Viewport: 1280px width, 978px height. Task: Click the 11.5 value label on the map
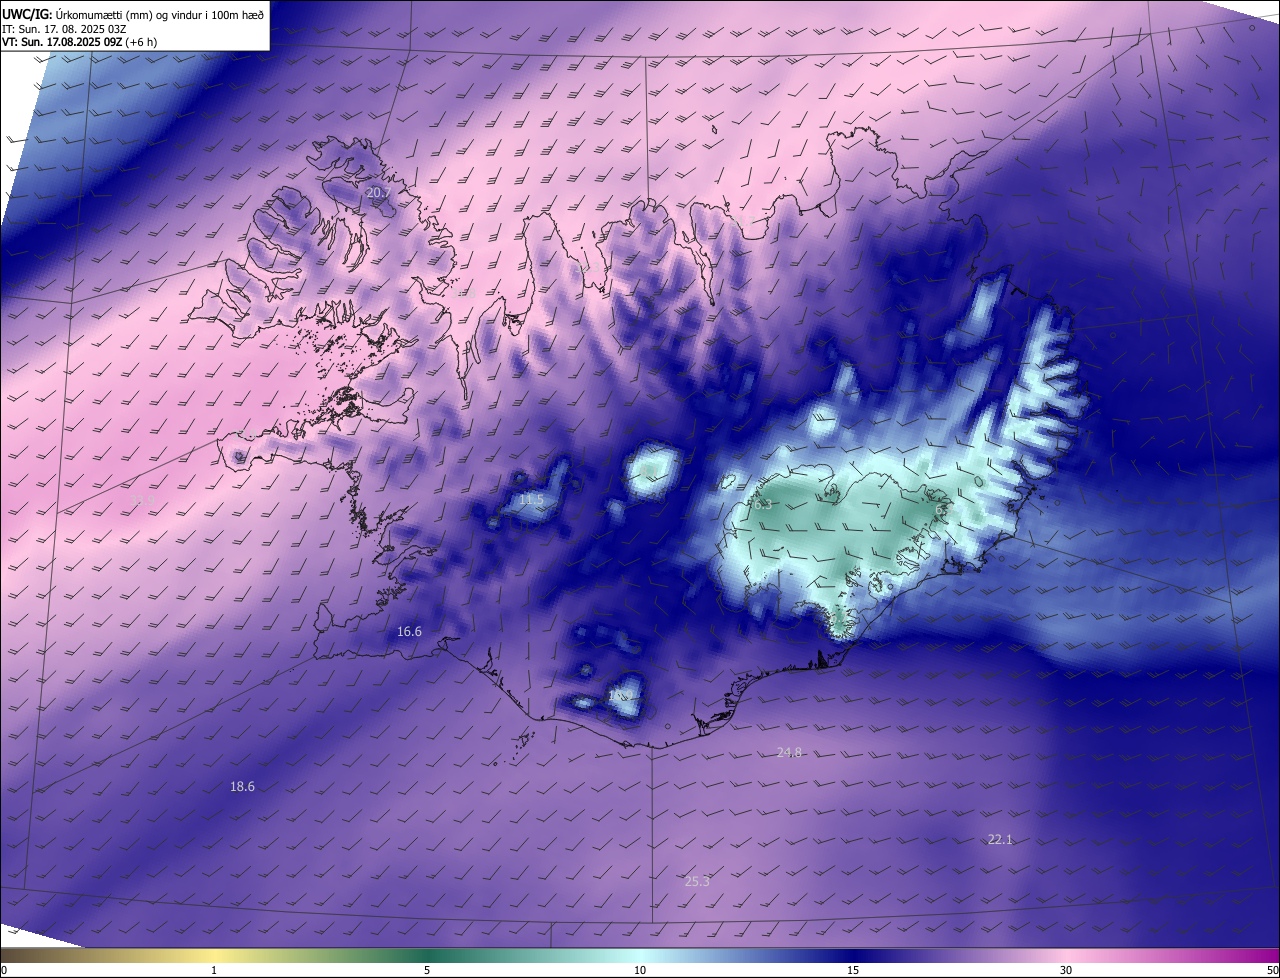click(x=531, y=499)
